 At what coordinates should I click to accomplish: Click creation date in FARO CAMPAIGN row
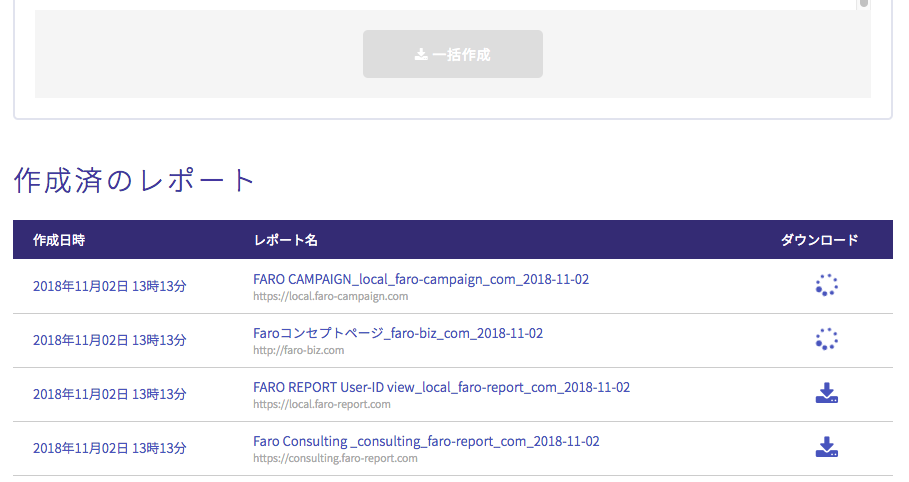[110, 286]
